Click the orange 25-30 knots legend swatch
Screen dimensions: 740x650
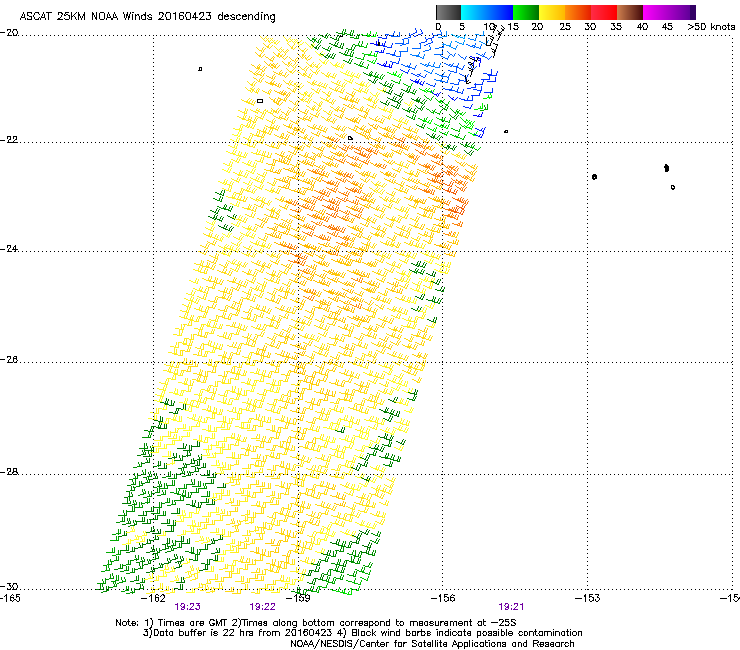point(578,12)
